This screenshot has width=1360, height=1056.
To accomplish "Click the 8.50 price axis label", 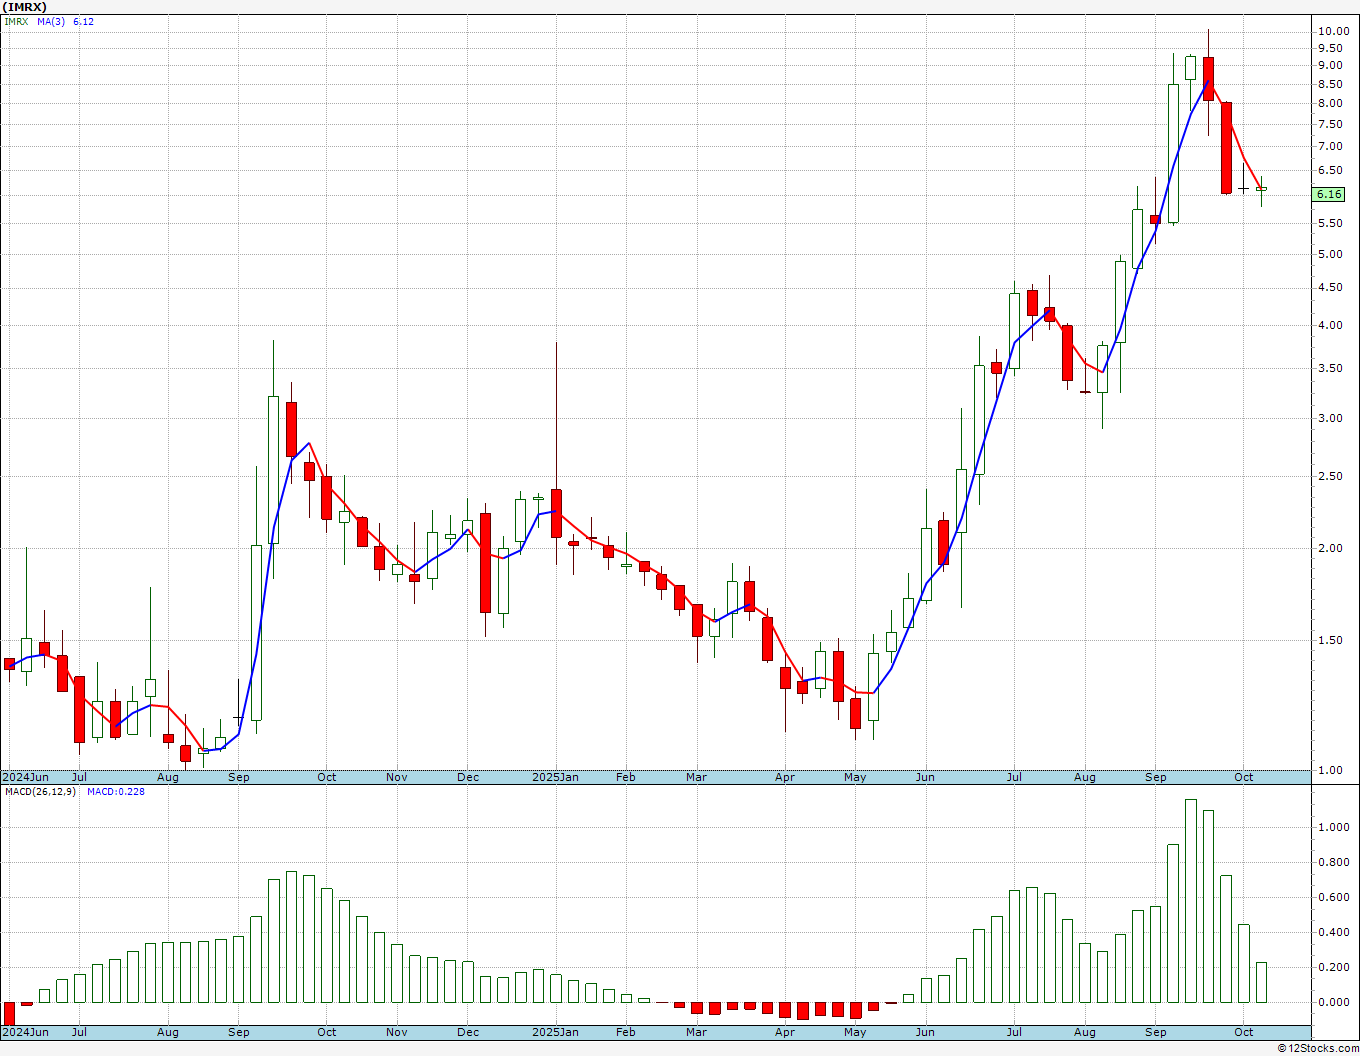I will [1331, 84].
